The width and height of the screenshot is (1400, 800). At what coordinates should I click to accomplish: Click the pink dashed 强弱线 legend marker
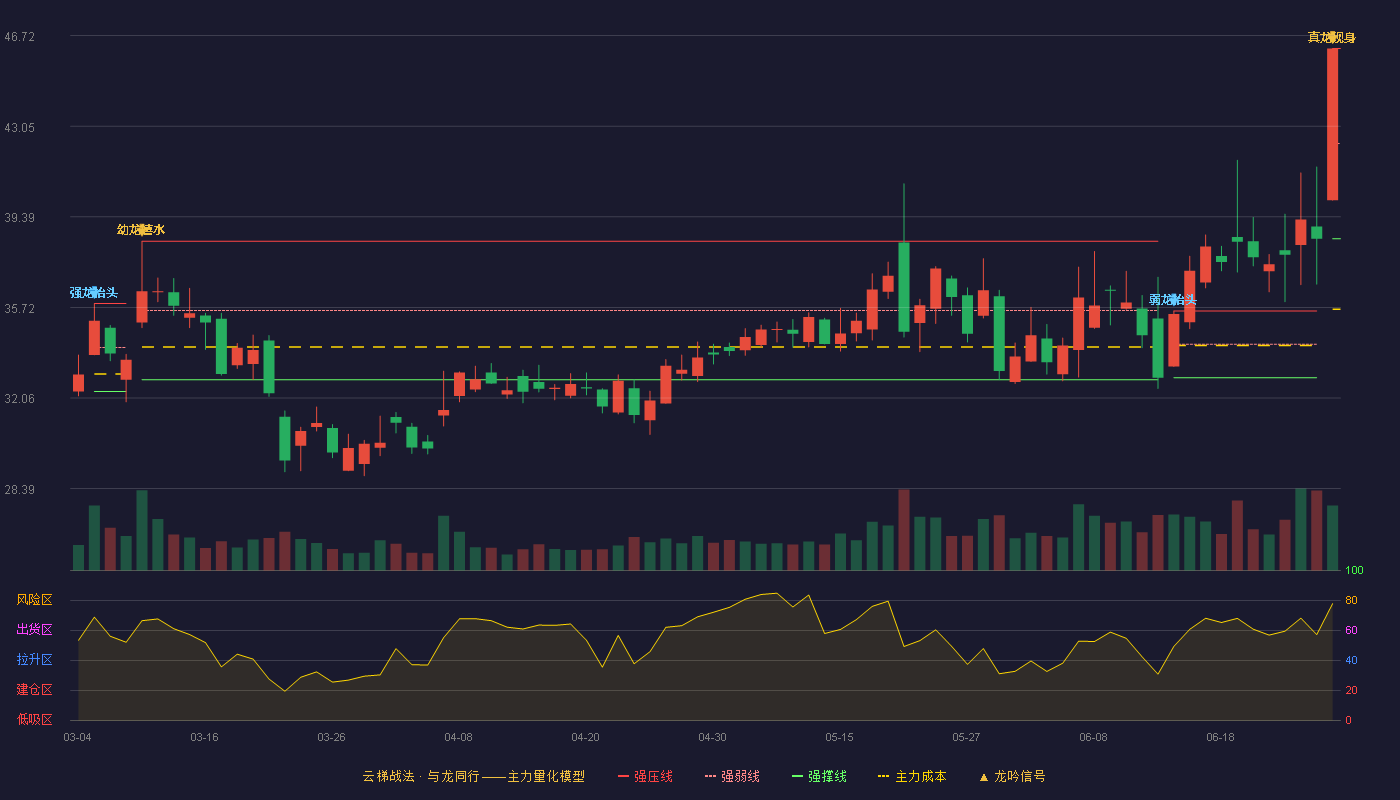click(710, 776)
